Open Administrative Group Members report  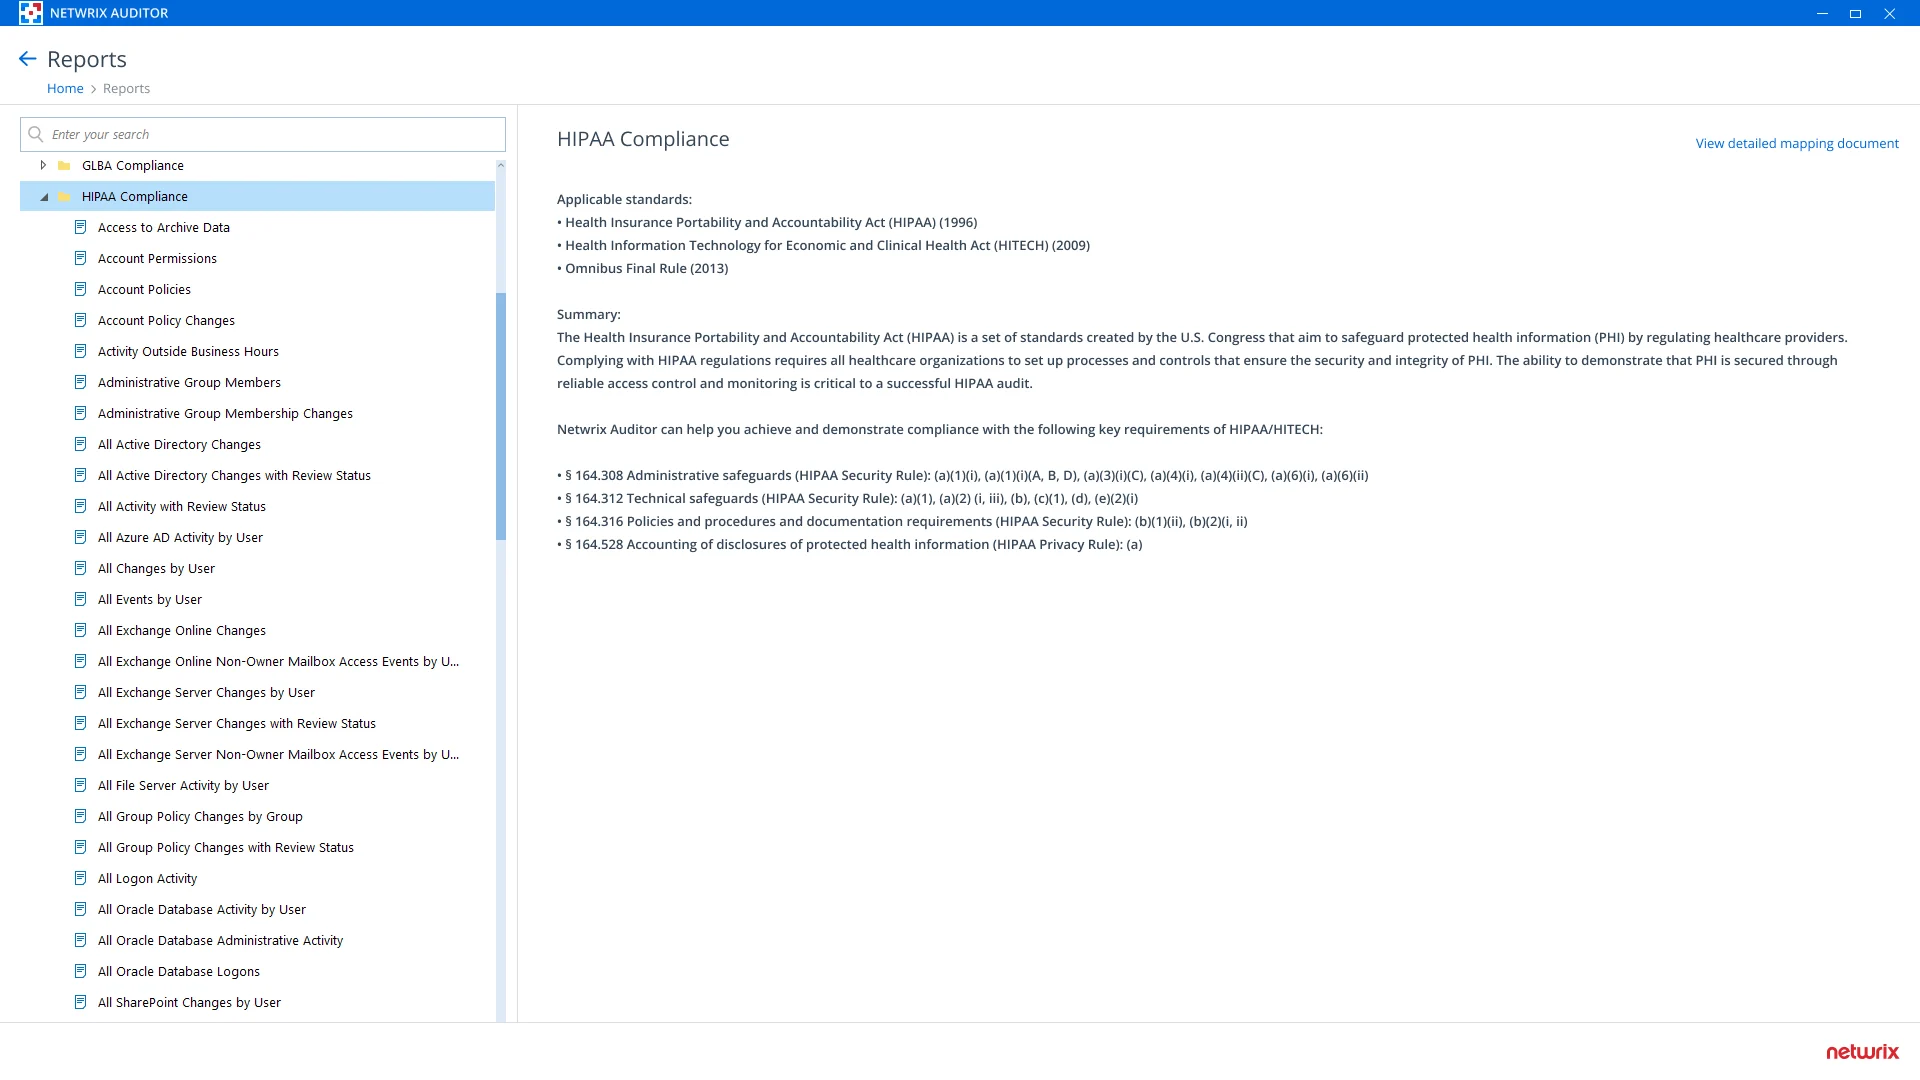(189, 382)
